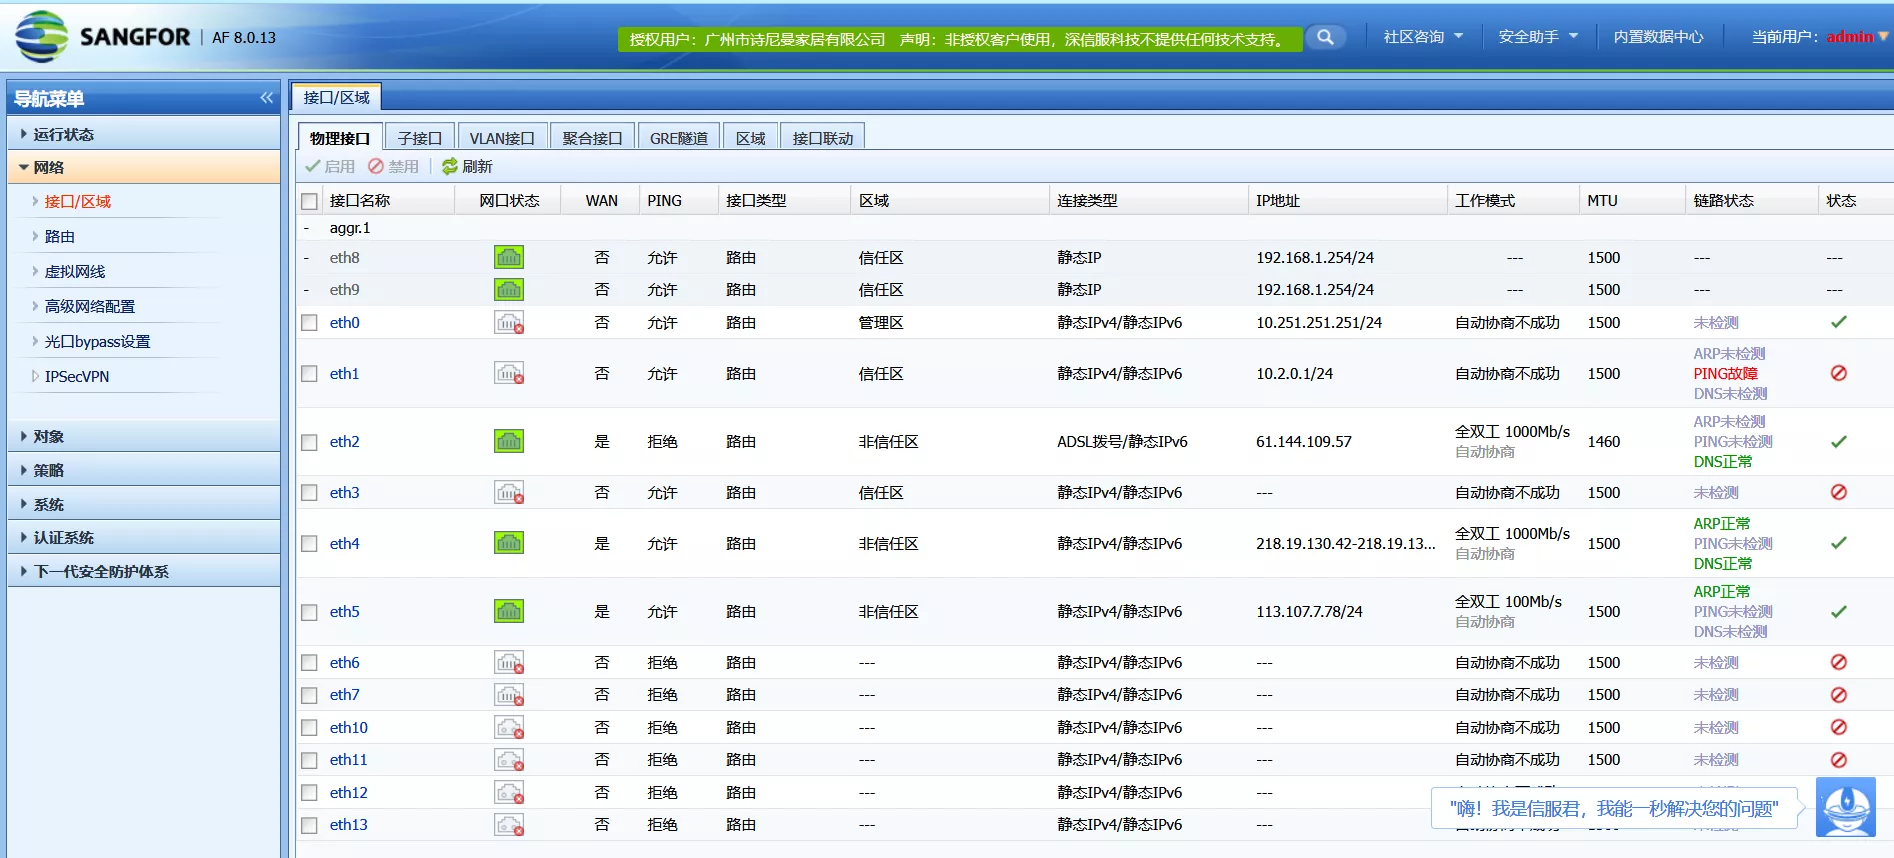Viewport: 1894px width, 858px height.
Task: Tick the checkbox for eth0 row
Action: (x=310, y=323)
